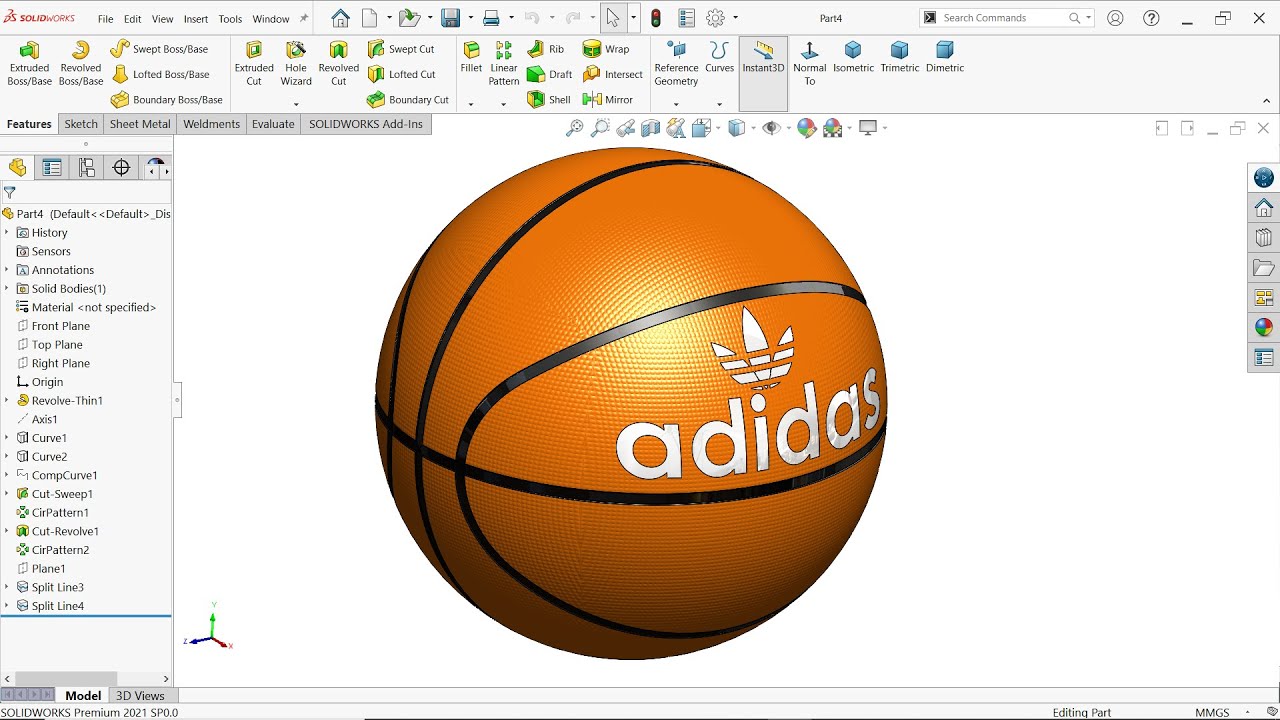Open the Insert menu
Screen dimensions: 1280x720
point(196,19)
